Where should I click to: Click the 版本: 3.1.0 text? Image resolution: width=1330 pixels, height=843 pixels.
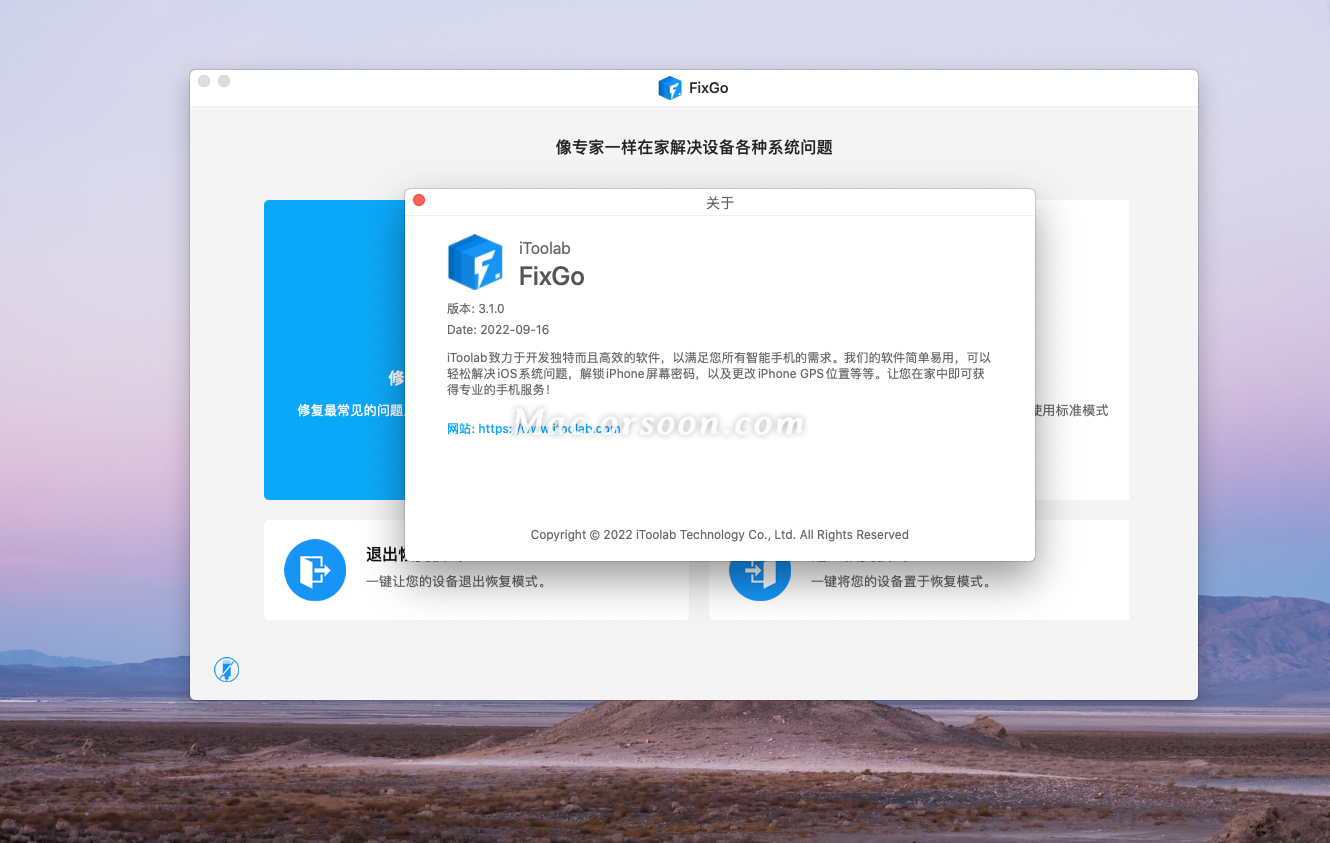[476, 309]
